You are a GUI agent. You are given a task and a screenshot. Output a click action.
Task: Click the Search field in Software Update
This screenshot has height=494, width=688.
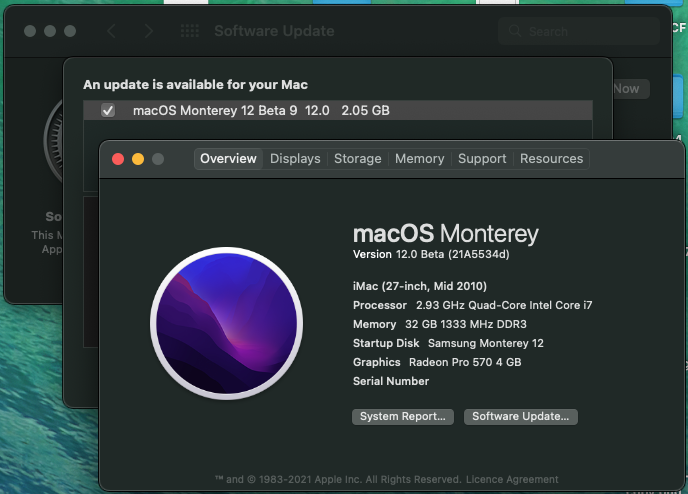[578, 32]
